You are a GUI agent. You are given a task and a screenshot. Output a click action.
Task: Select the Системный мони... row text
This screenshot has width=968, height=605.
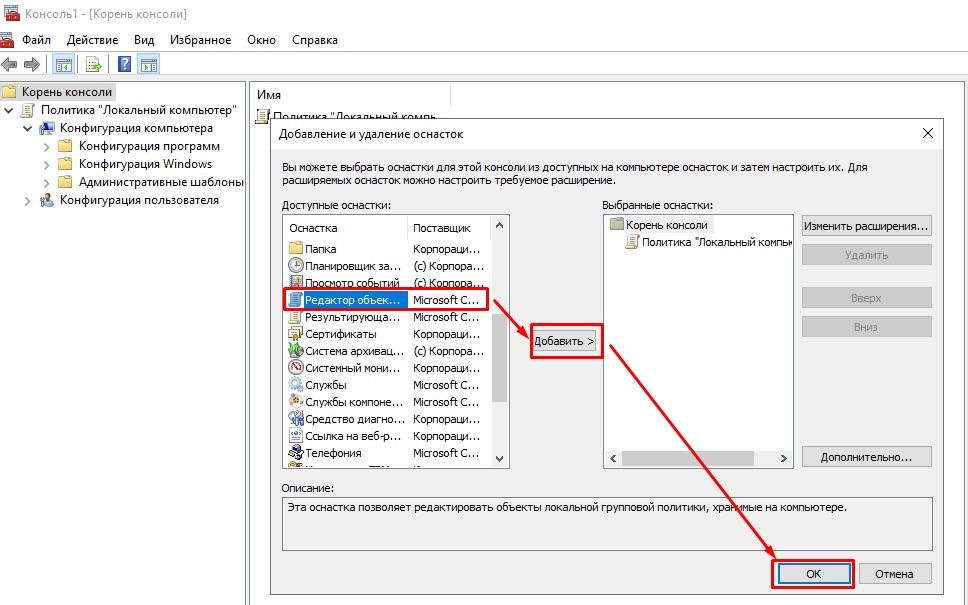353,368
